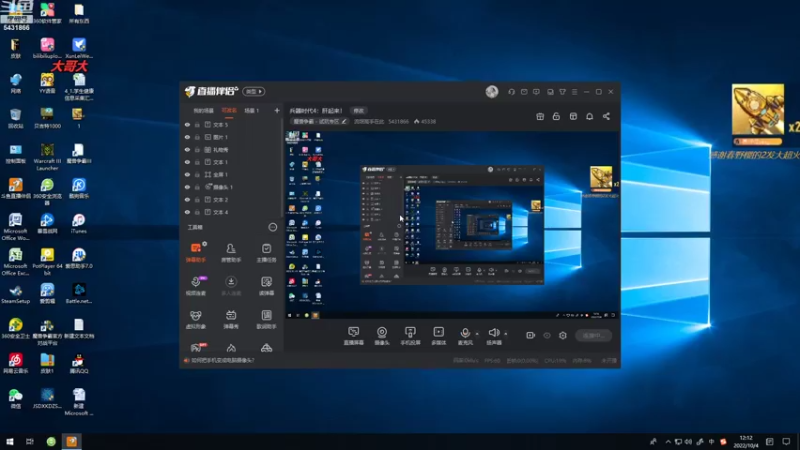Open the Battle.net desktop shortcut
The width and height of the screenshot is (800, 450).
(79, 293)
